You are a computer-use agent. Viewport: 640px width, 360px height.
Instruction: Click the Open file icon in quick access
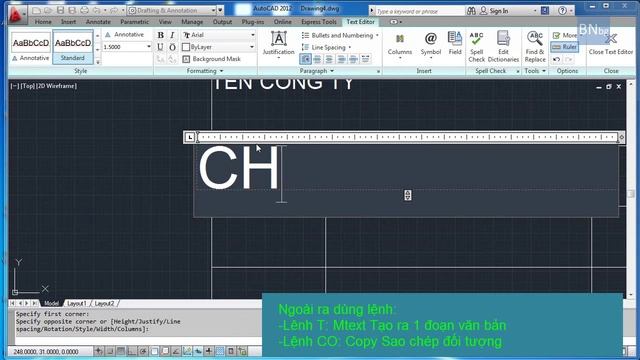pos(48,10)
